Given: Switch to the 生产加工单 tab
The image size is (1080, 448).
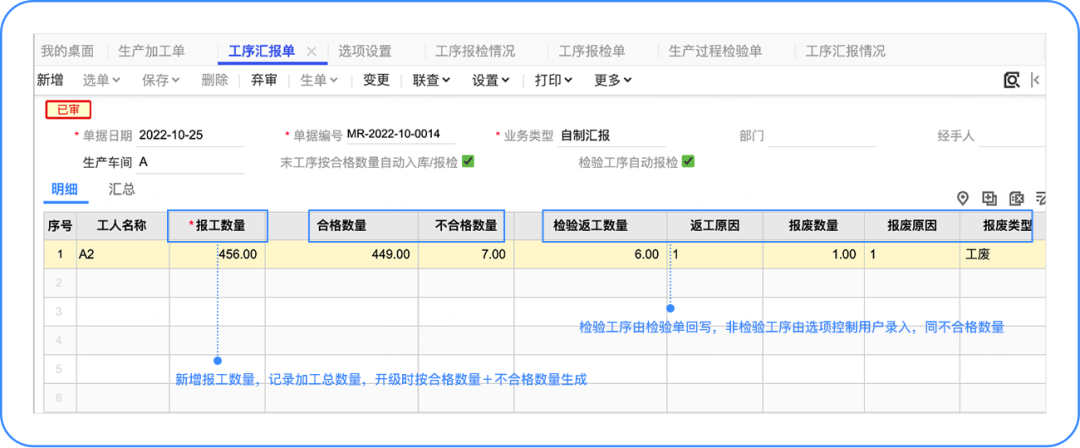Looking at the screenshot, I should (151, 51).
